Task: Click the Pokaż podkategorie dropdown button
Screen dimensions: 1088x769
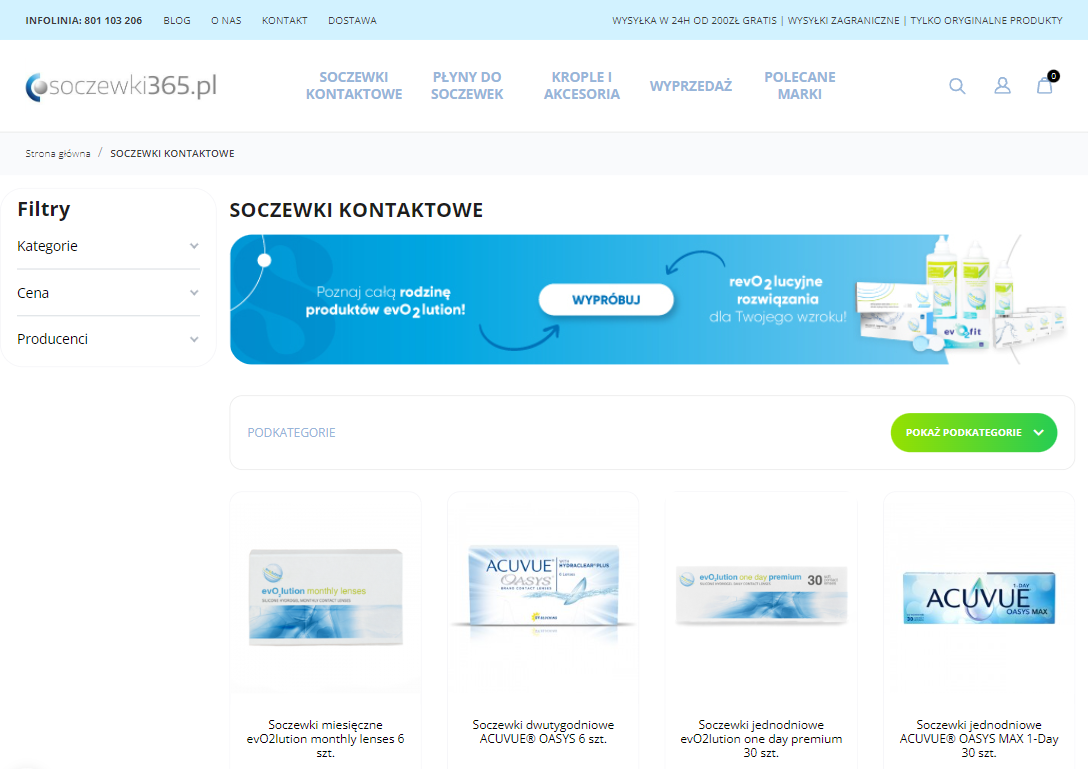Action: point(974,432)
